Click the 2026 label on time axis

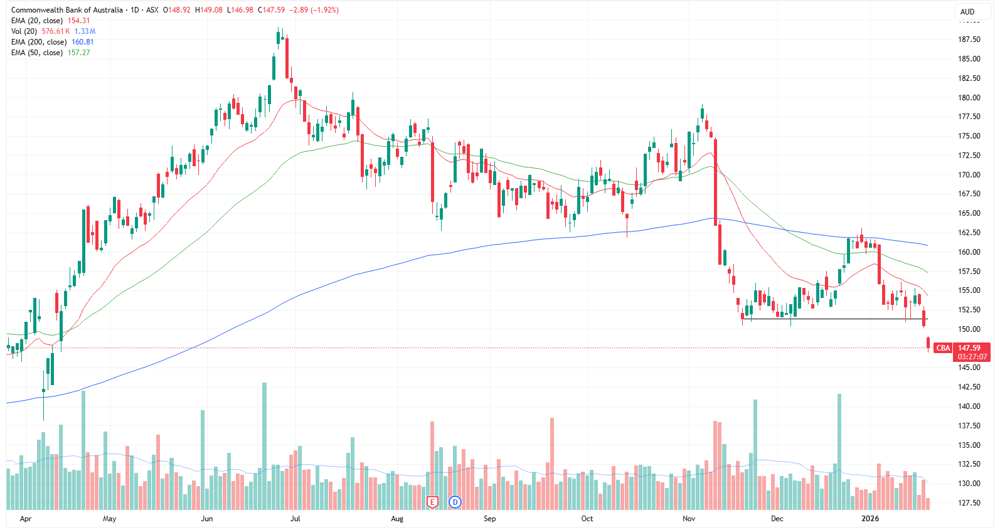(869, 519)
